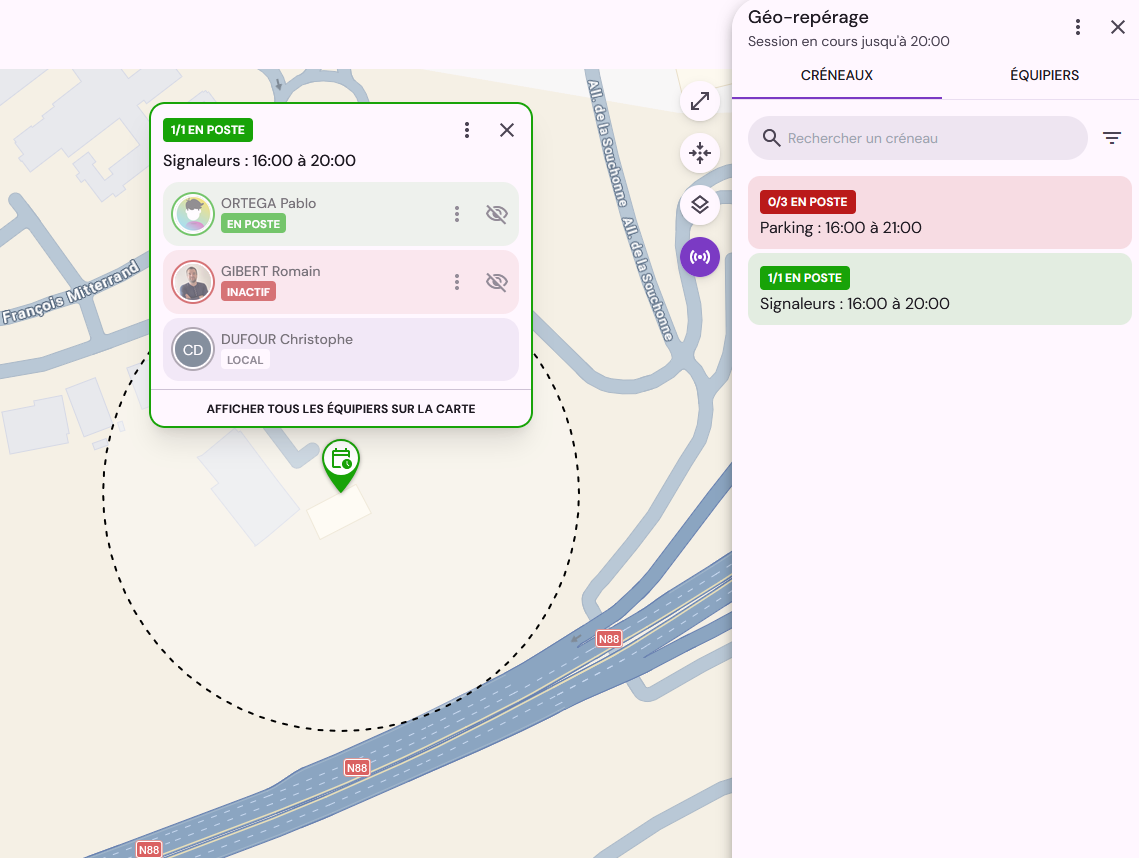Click ORTEGA Pablo's avatar picture
The height and width of the screenshot is (858, 1139).
coord(192,214)
